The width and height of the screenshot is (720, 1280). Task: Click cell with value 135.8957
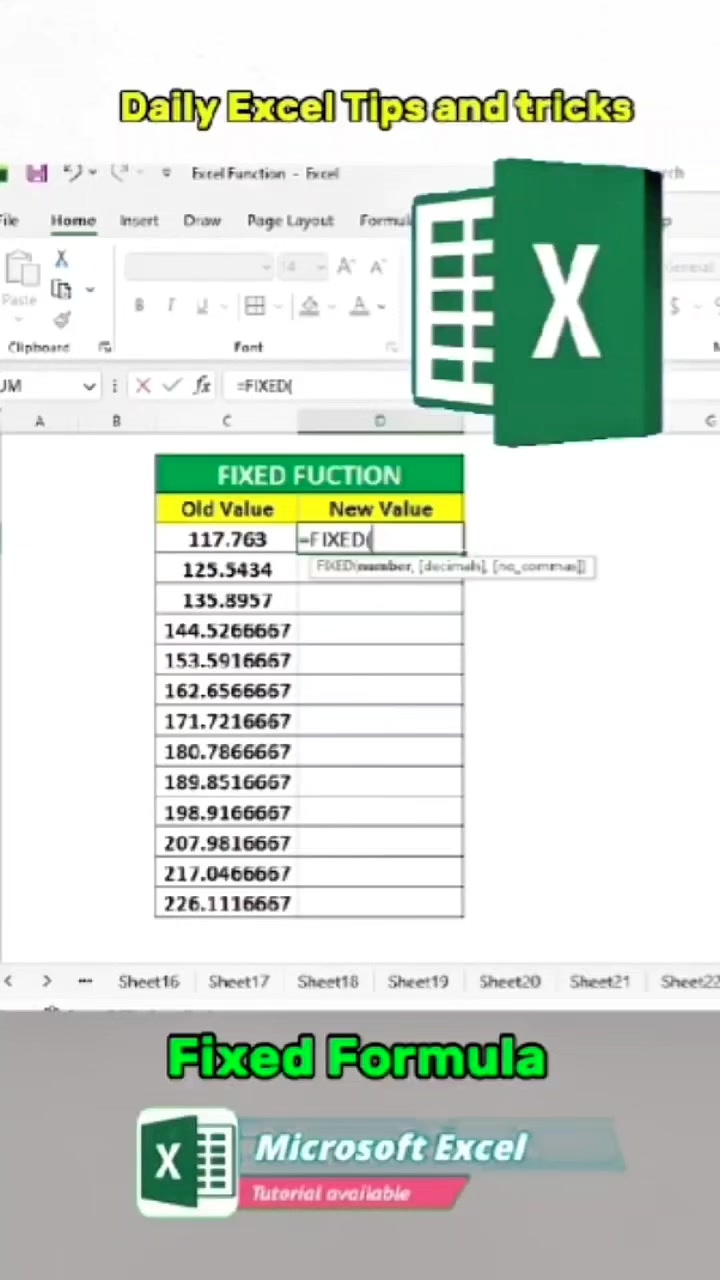[227, 600]
